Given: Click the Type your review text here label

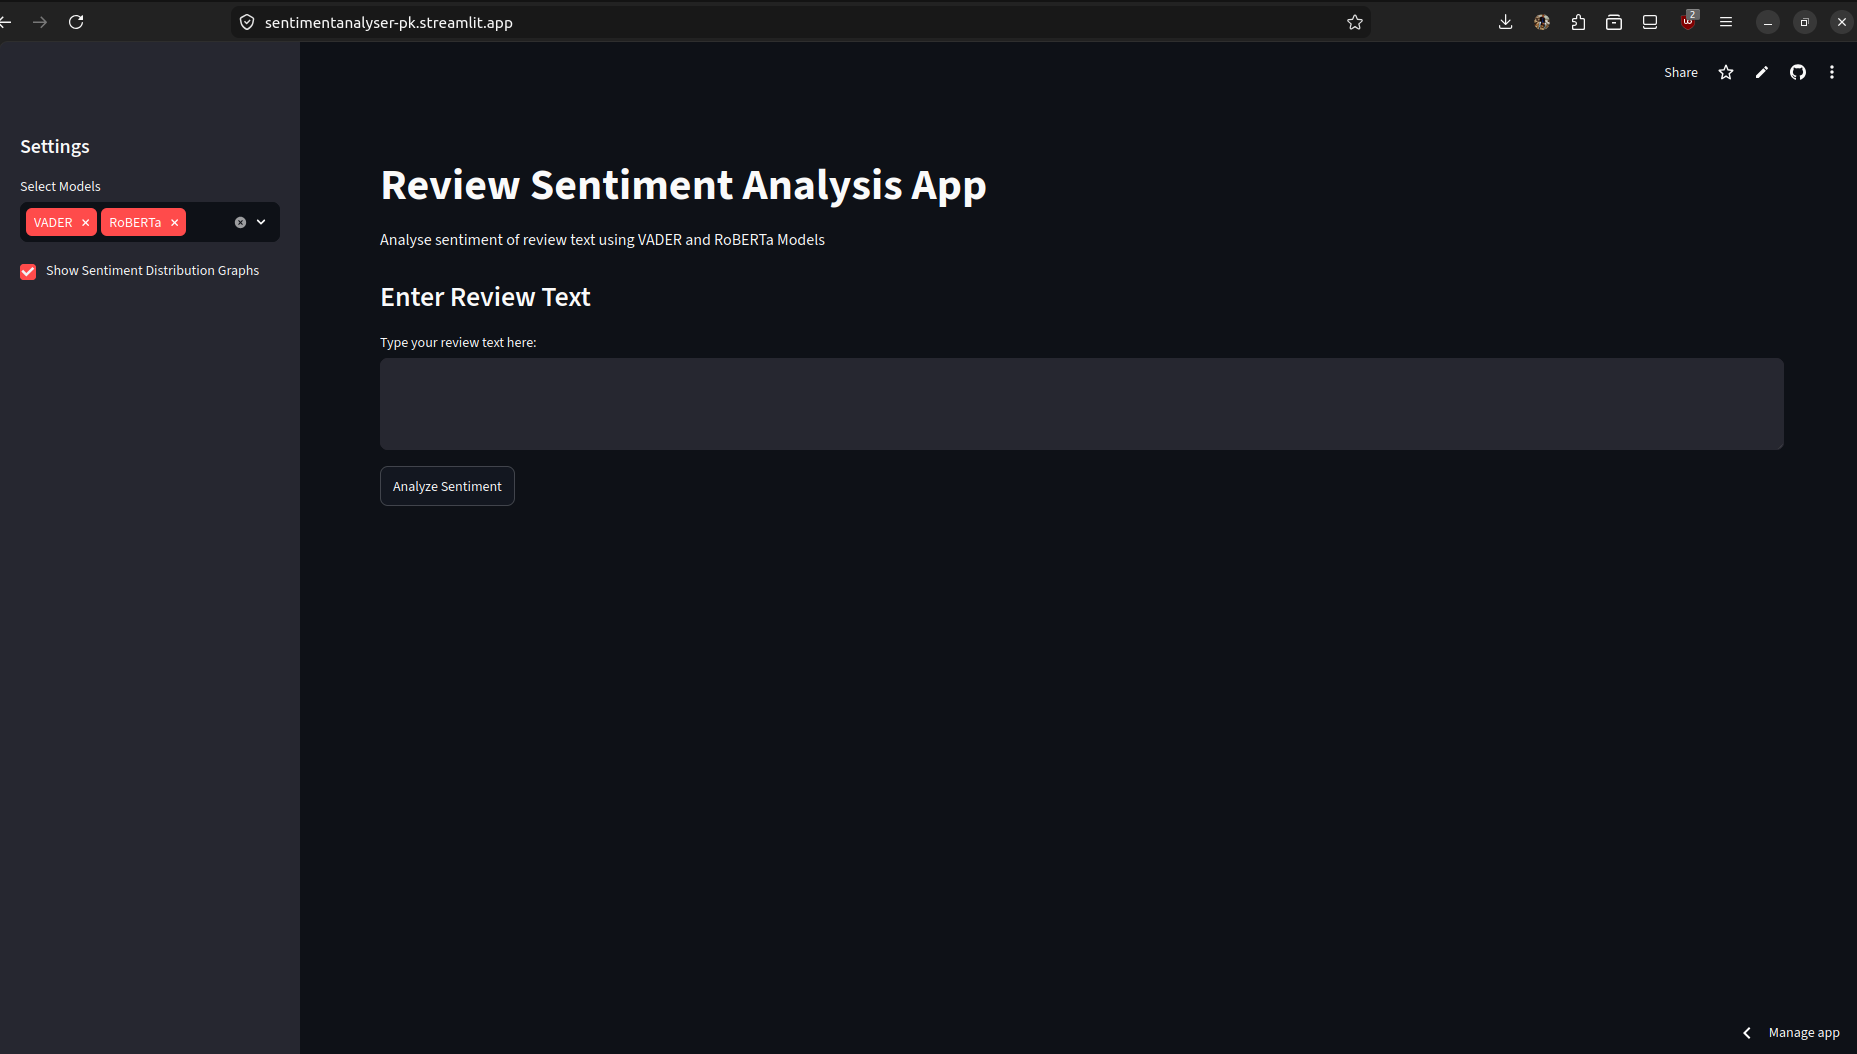Looking at the screenshot, I should coord(458,343).
